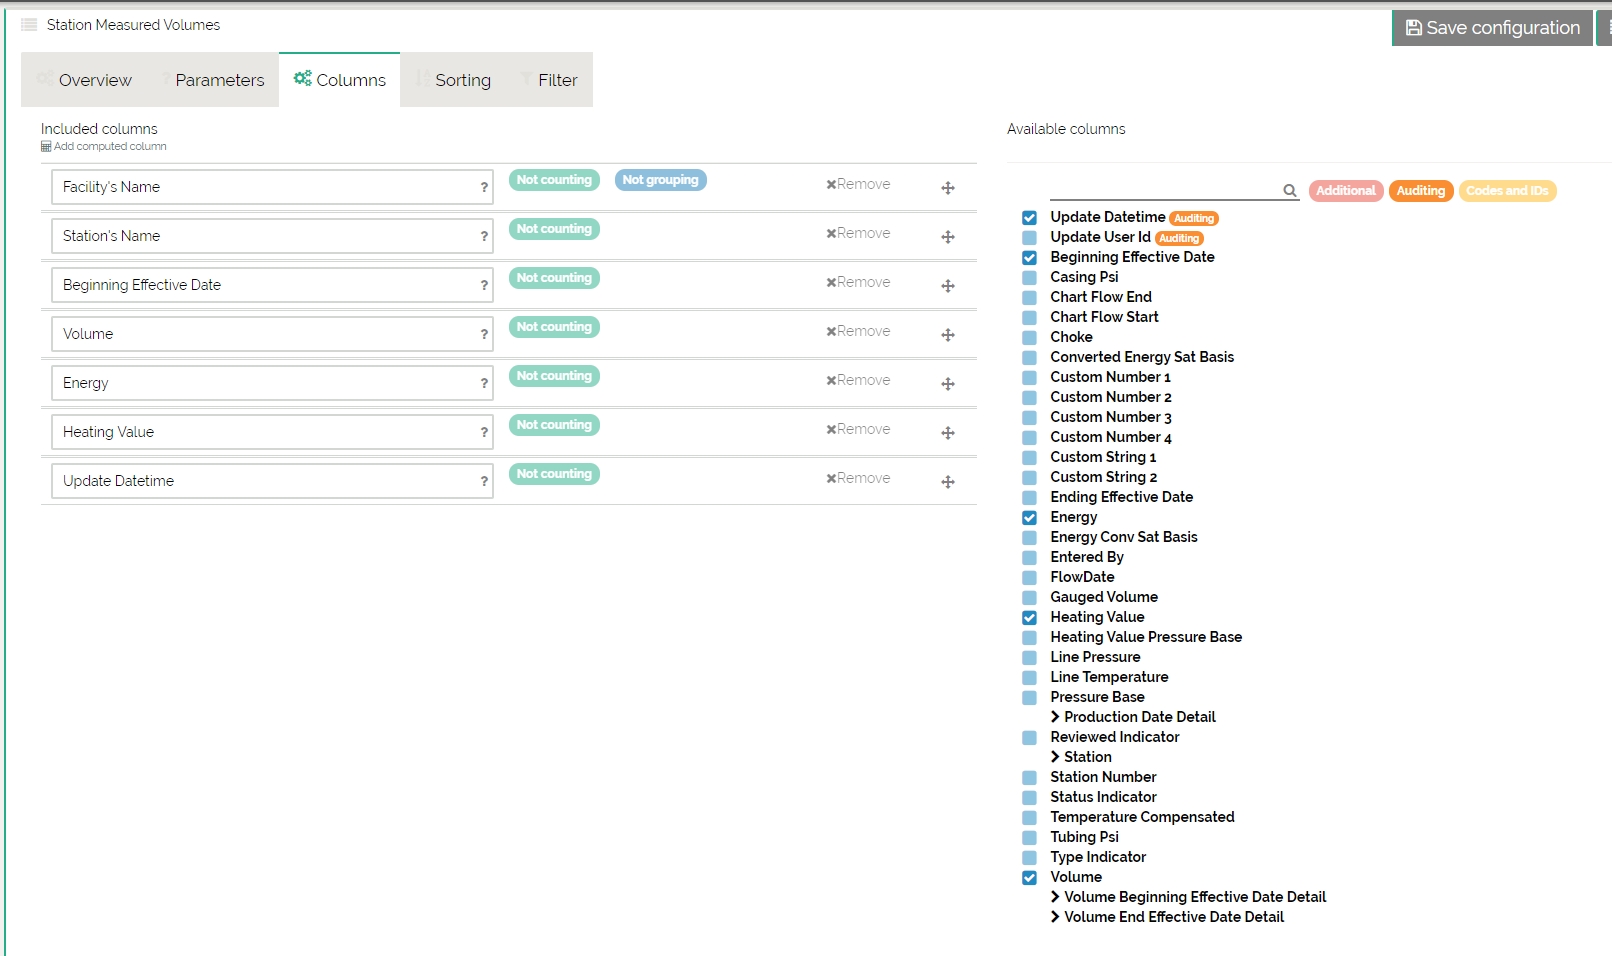Image resolution: width=1612 pixels, height=956 pixels.
Task: Toggle the orange Auditing filter tag
Action: click(1420, 191)
